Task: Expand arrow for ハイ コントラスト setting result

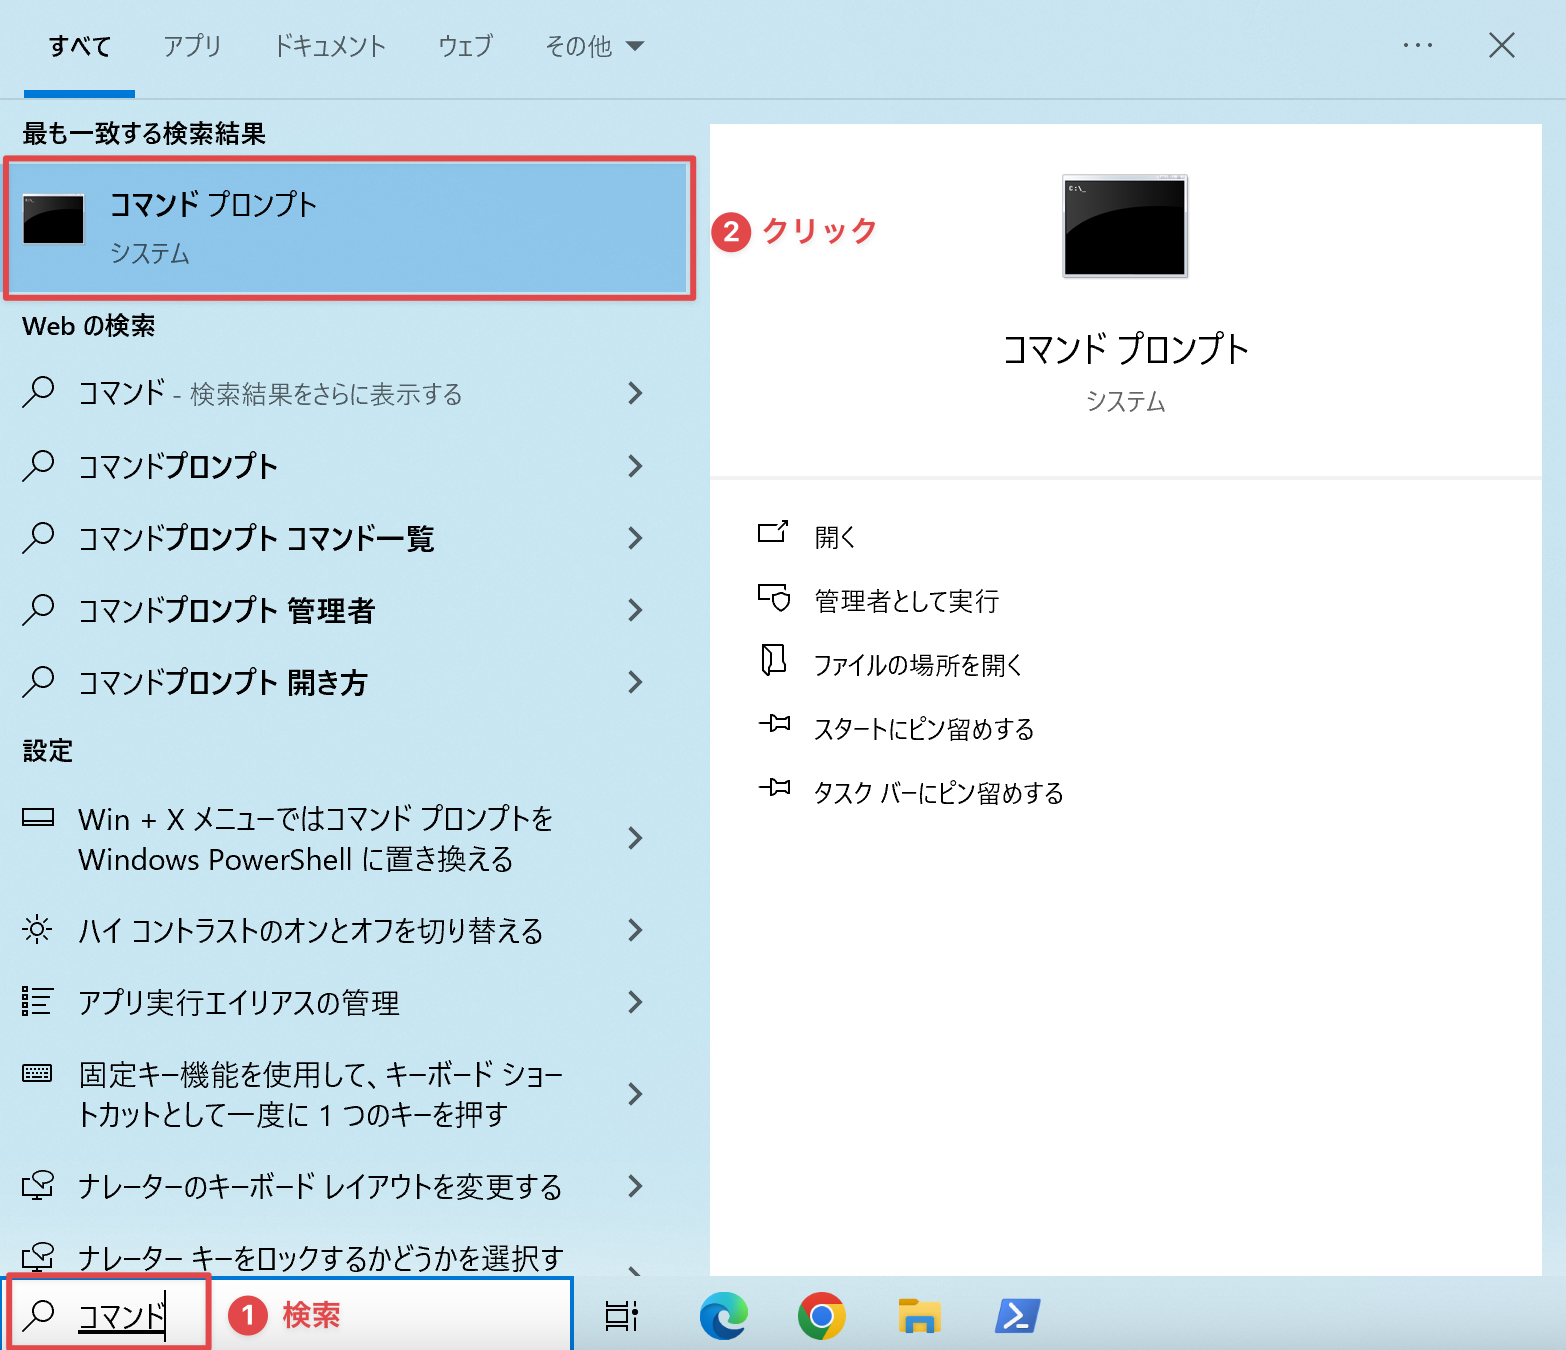Action: coord(634,930)
